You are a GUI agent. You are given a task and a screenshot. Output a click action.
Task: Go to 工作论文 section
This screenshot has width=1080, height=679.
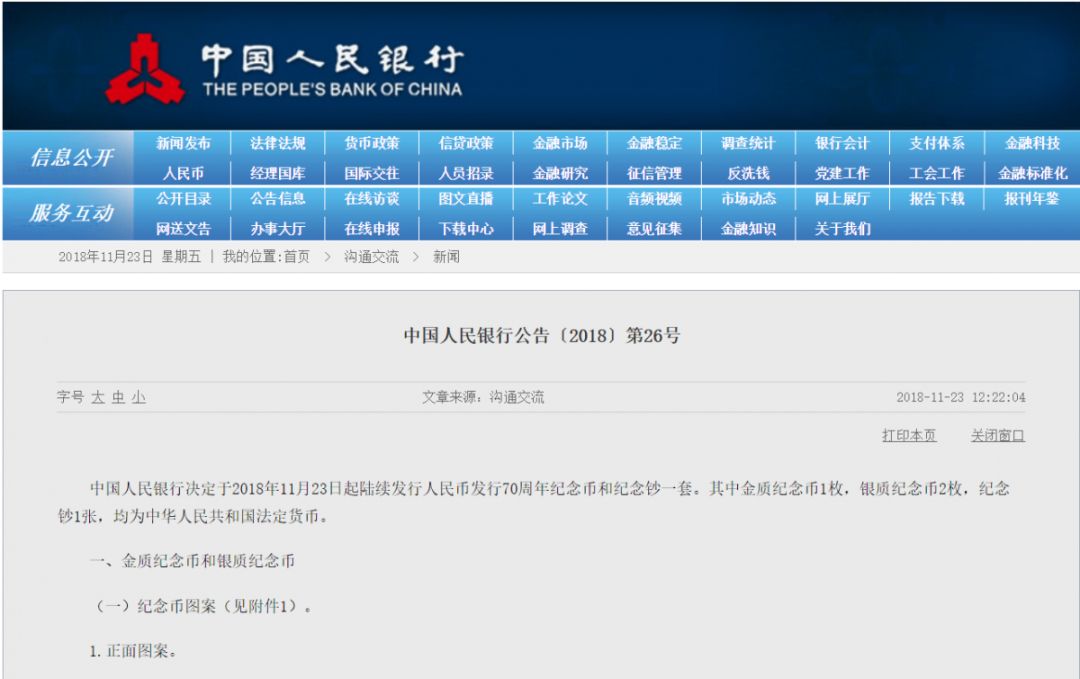tap(560, 199)
